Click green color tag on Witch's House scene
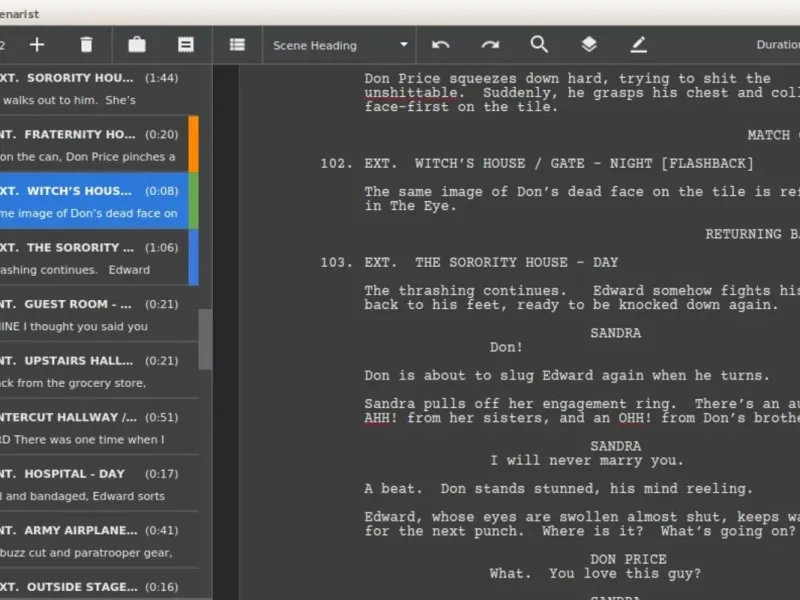The image size is (800, 600). pyautogui.click(x=193, y=201)
